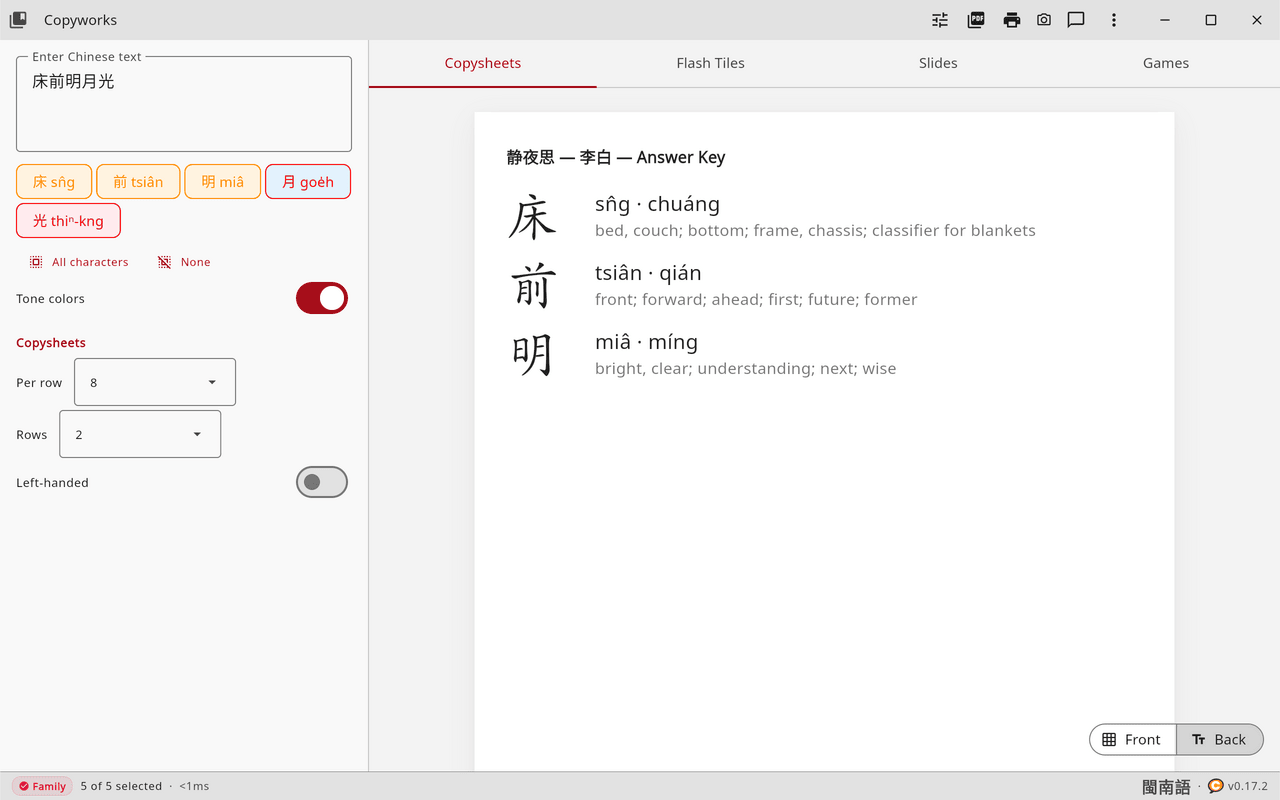Screen dimensions: 1280x800
Task: Click the check icon in the Family badge
Action: point(24,786)
